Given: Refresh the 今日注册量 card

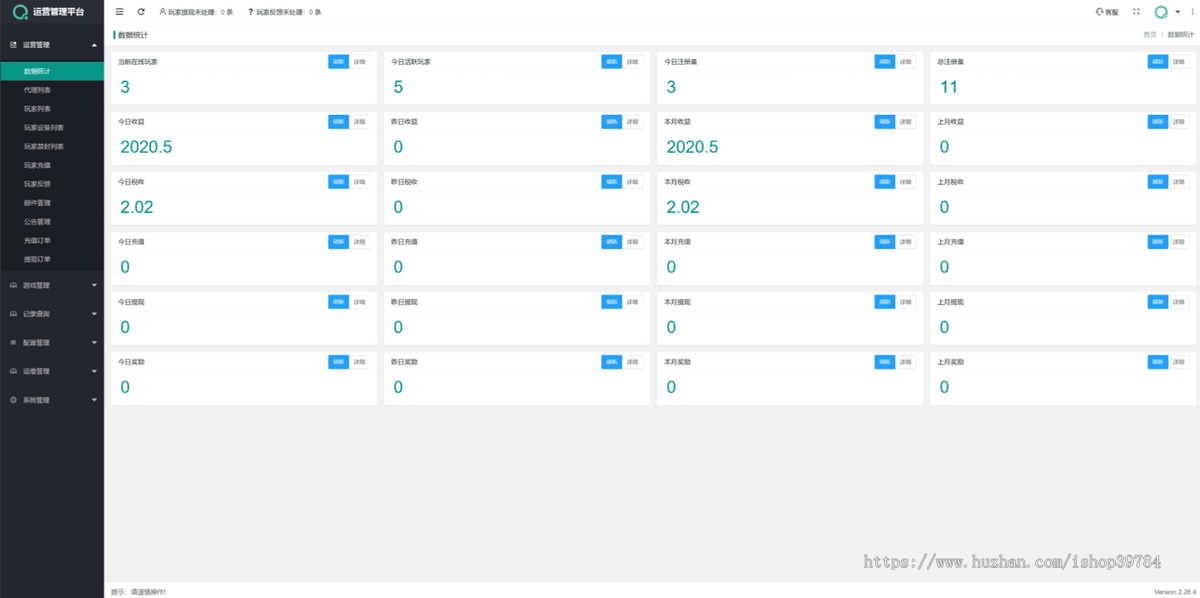Looking at the screenshot, I should click(x=885, y=62).
